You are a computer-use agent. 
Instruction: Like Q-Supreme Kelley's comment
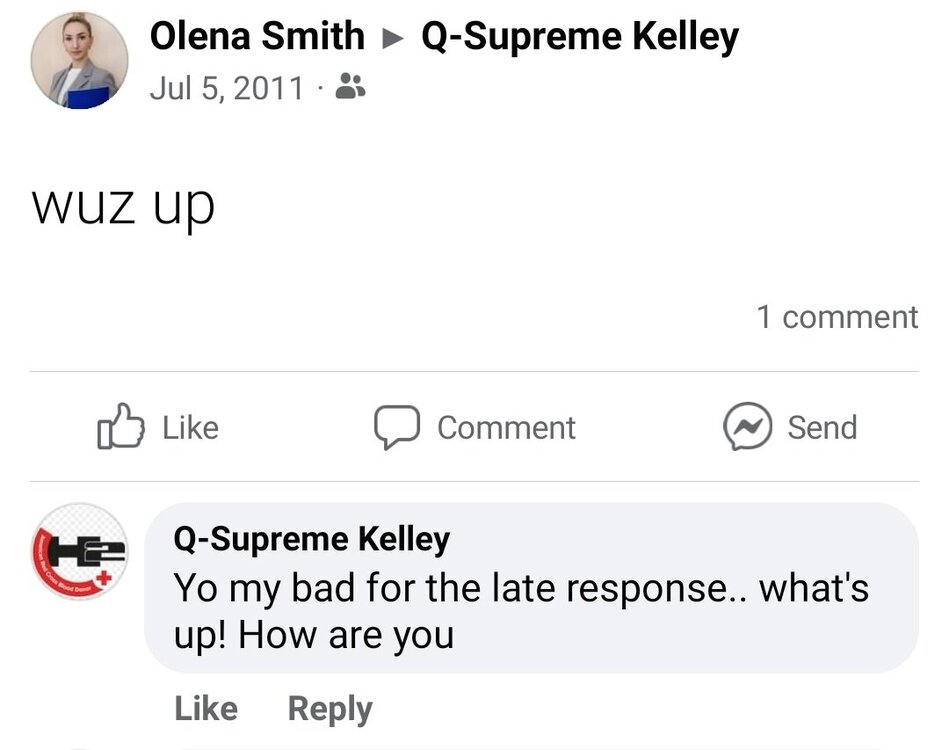click(206, 708)
